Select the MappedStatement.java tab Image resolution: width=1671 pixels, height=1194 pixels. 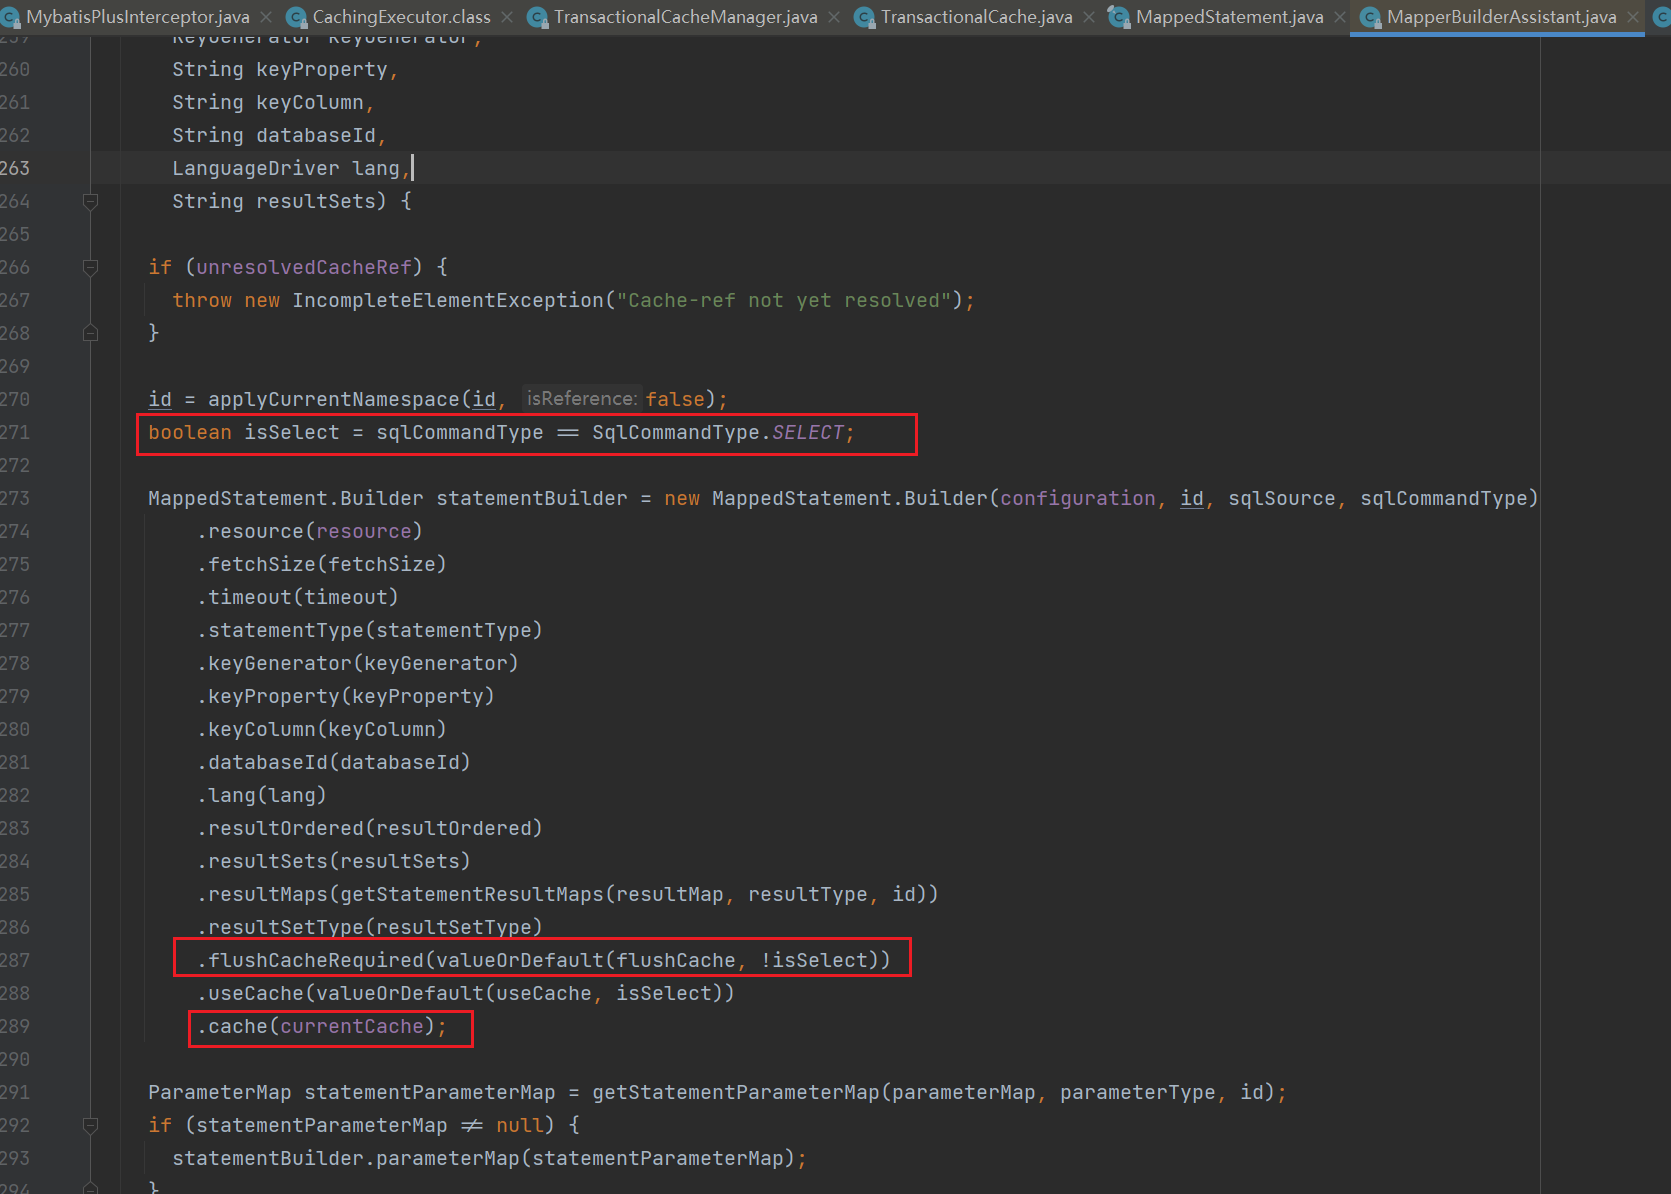click(x=1229, y=17)
